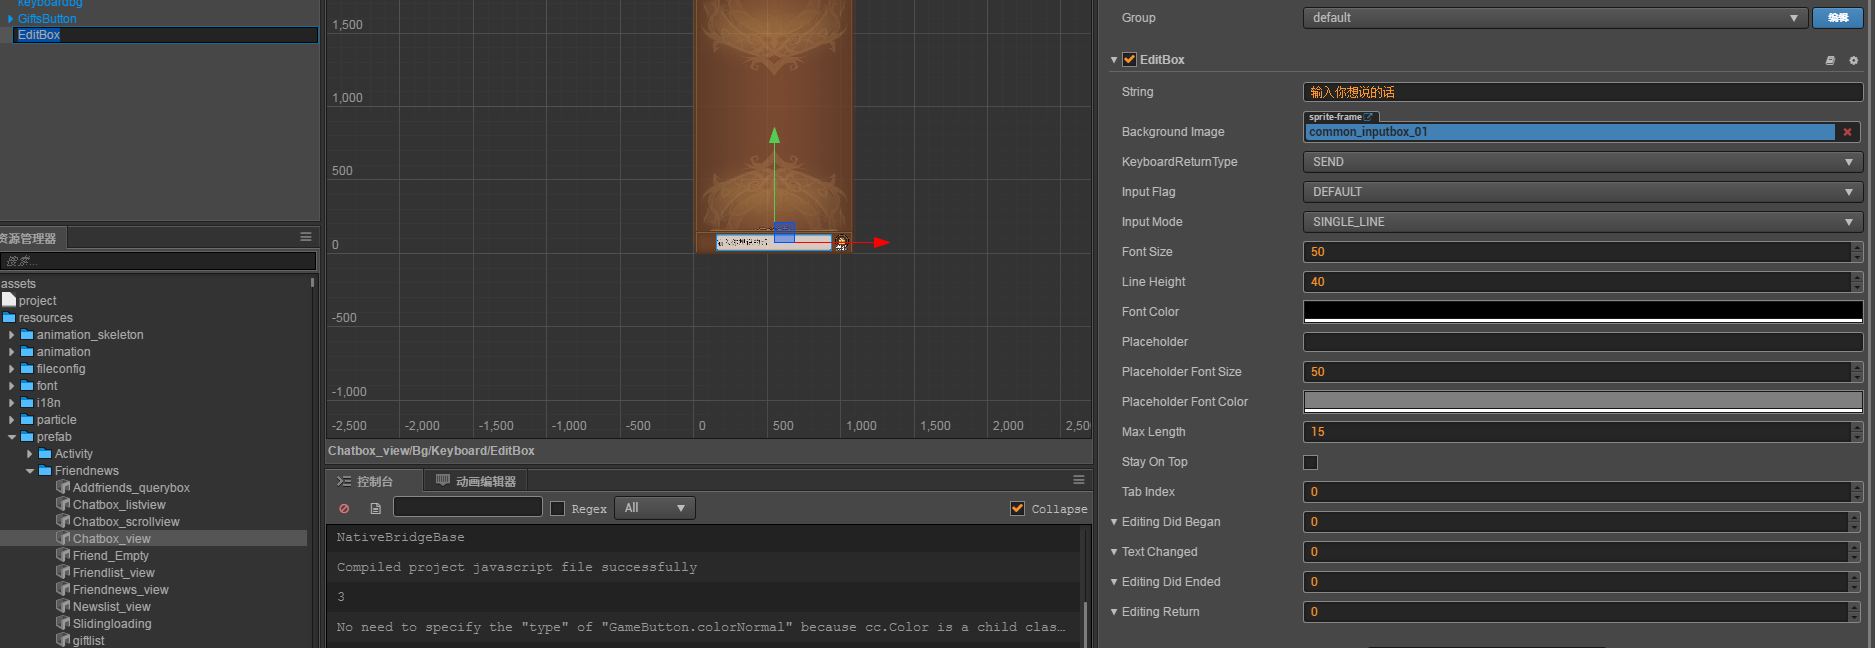This screenshot has height=648, width=1875.
Task: Toggle the EditBox component enabled checkbox
Action: [x=1129, y=60]
